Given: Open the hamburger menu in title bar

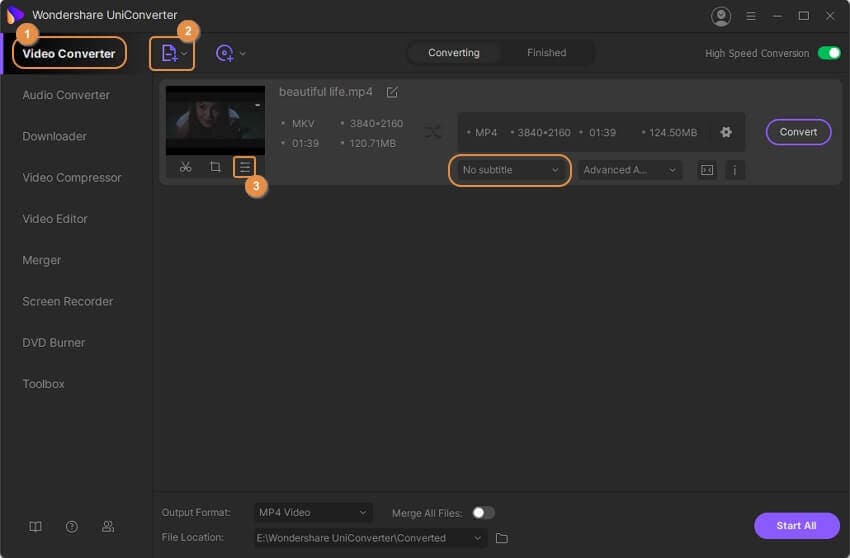Looking at the screenshot, I should pos(751,16).
